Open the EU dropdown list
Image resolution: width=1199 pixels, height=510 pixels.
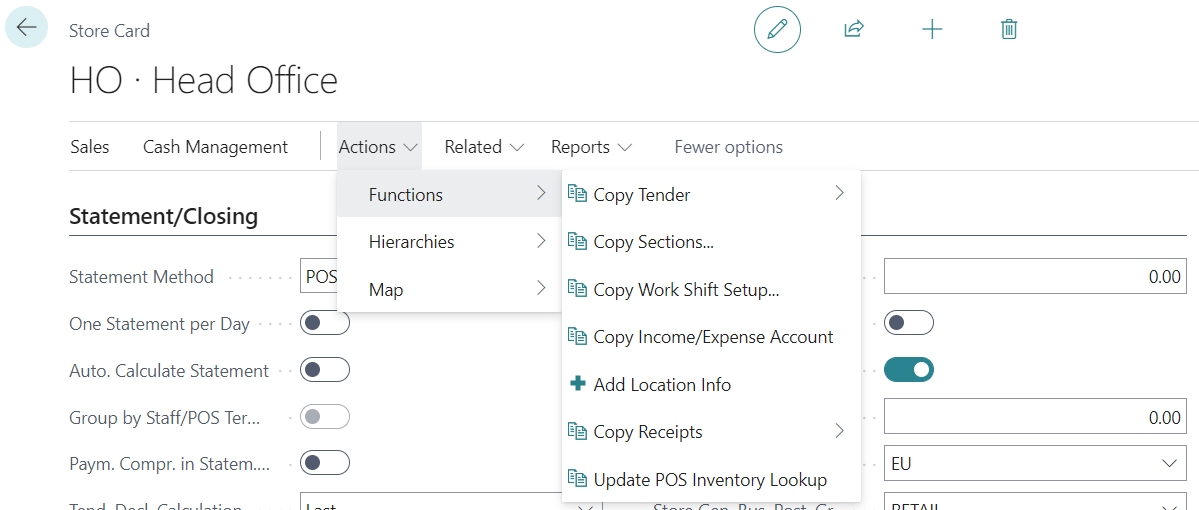click(1035, 464)
